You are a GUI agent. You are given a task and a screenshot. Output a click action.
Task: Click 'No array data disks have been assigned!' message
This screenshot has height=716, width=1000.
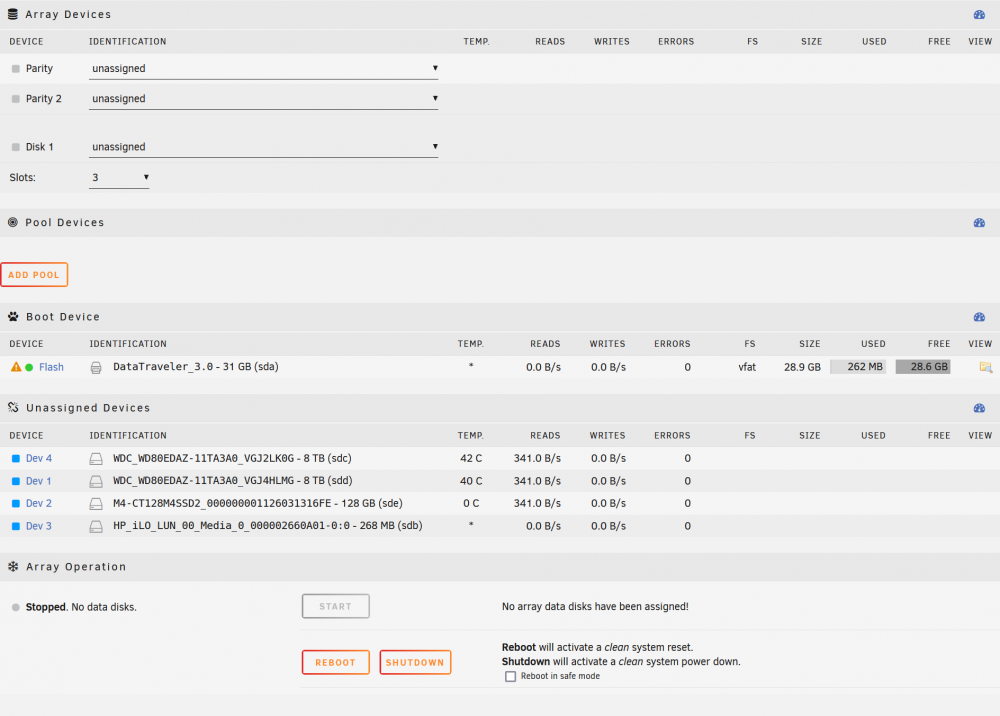pos(595,607)
